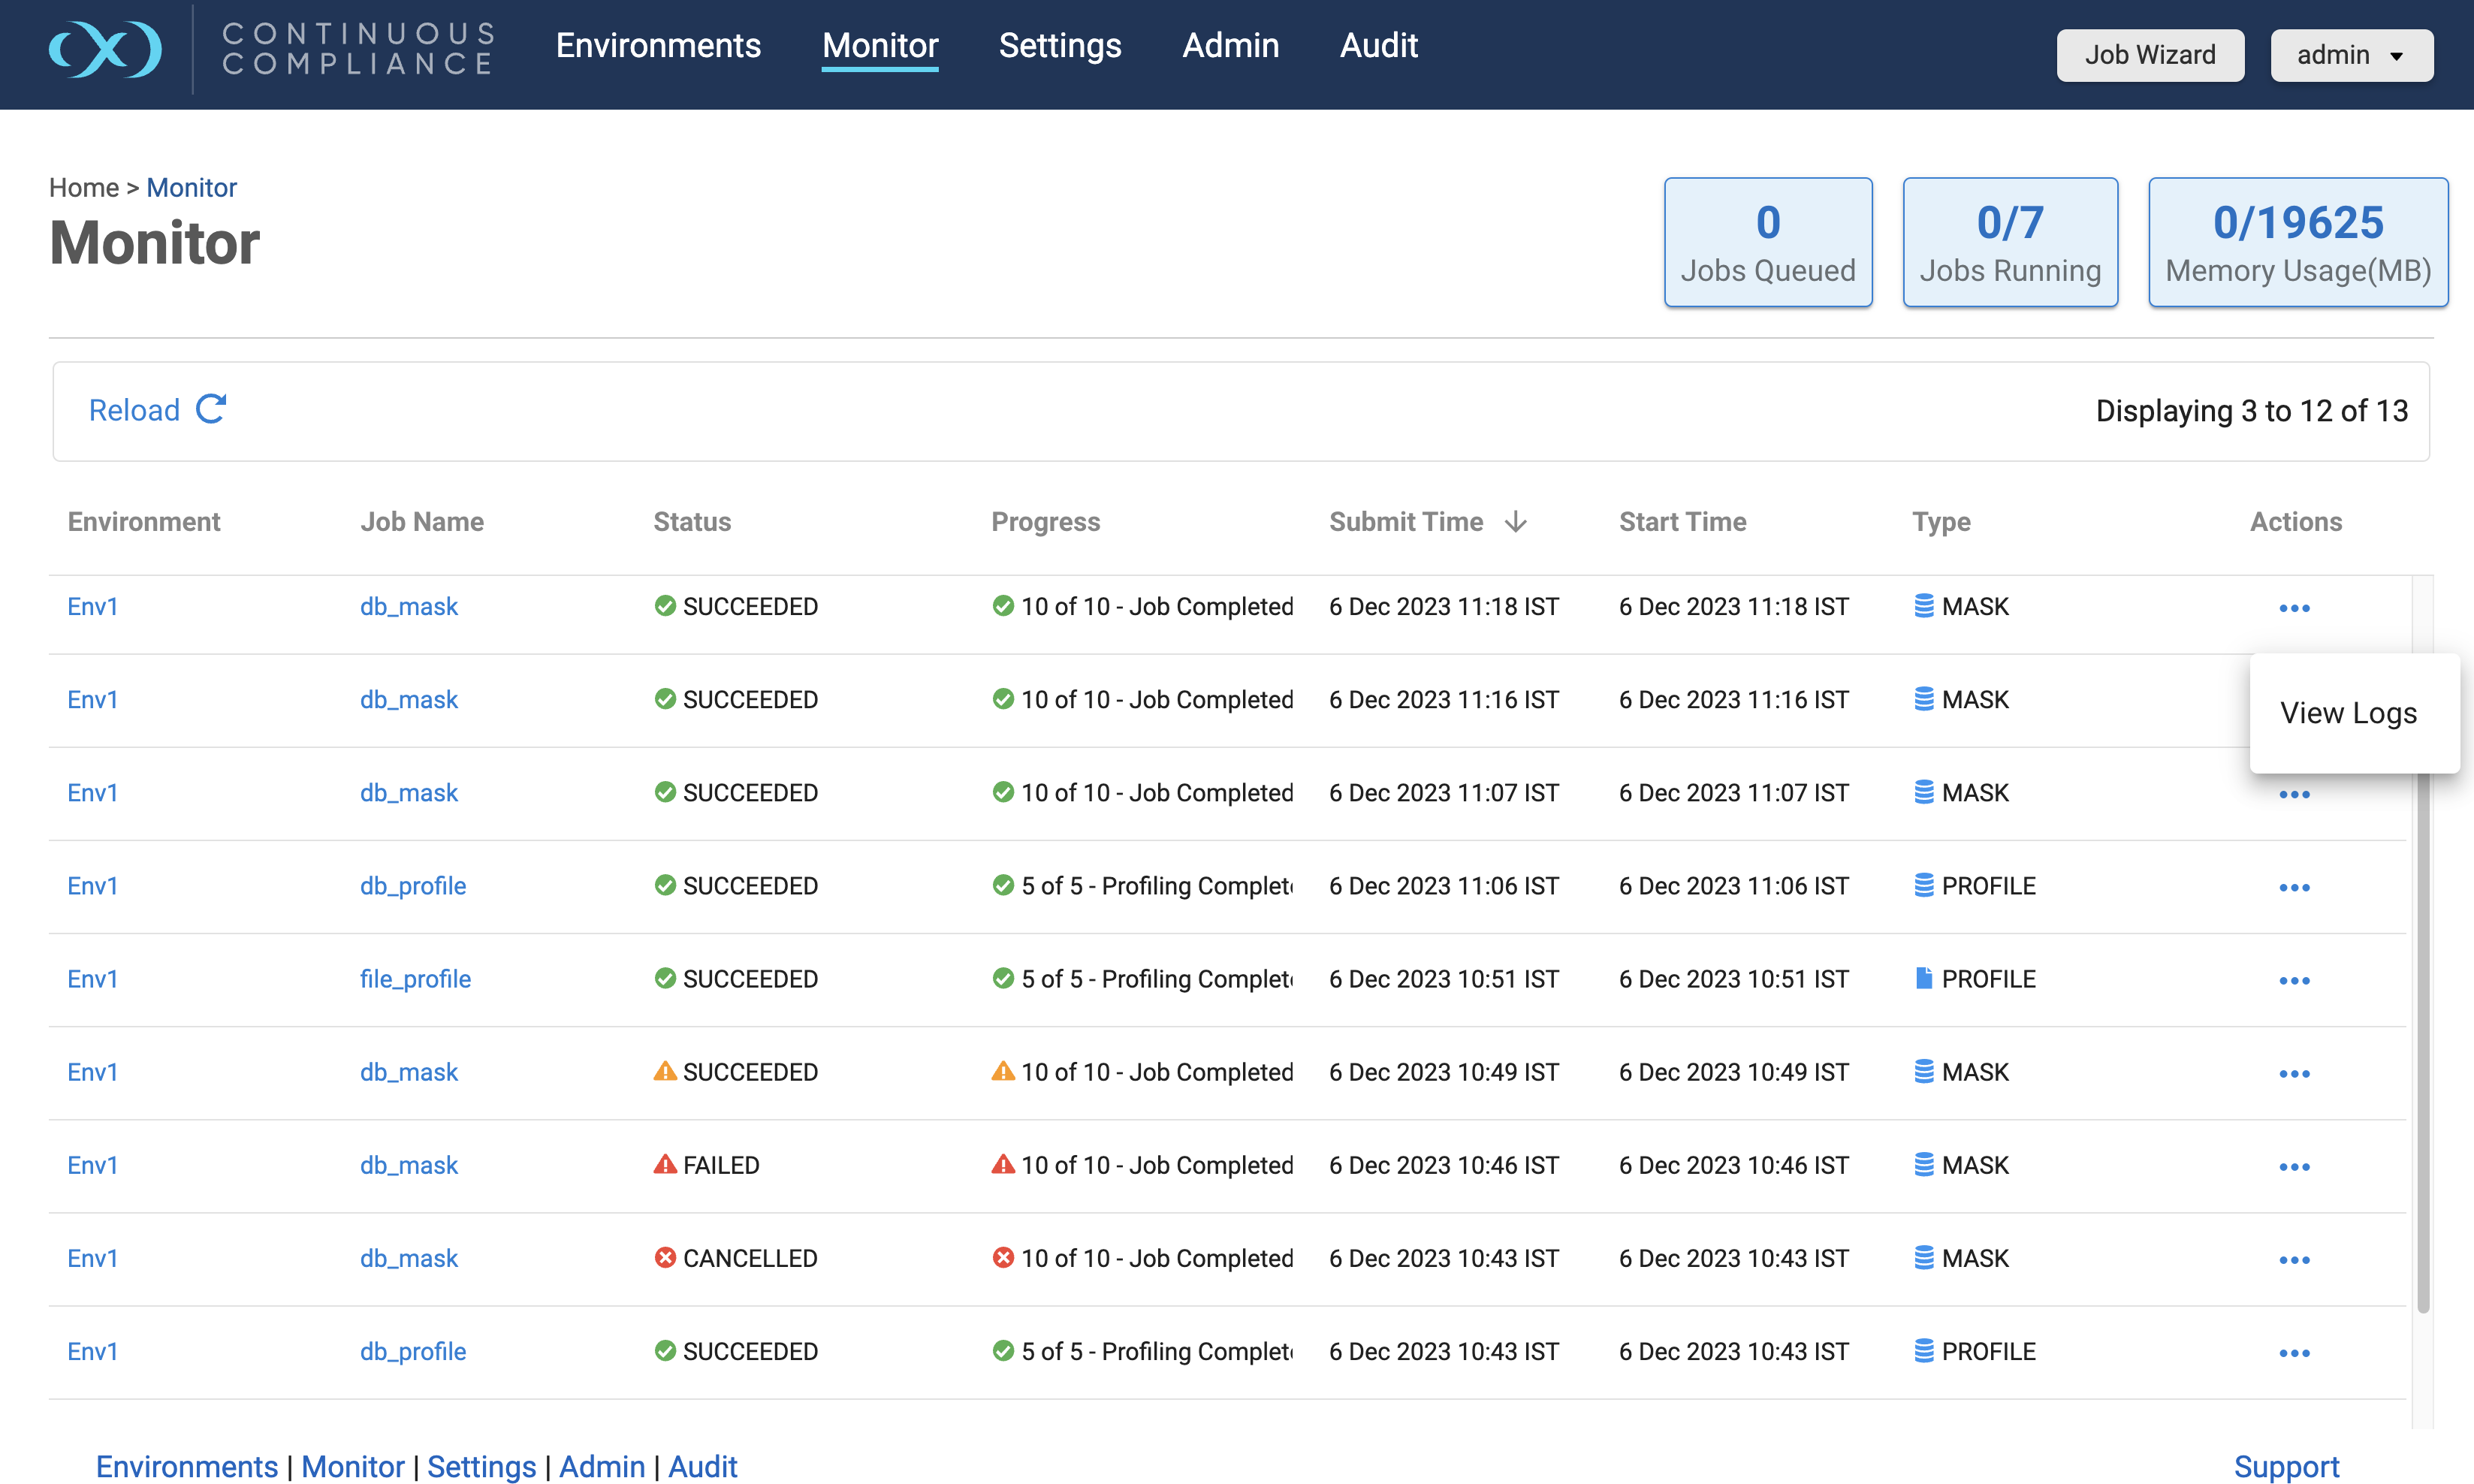2474x1484 pixels.
Task: Open the Environments tab in the top navigation
Action: (658, 46)
